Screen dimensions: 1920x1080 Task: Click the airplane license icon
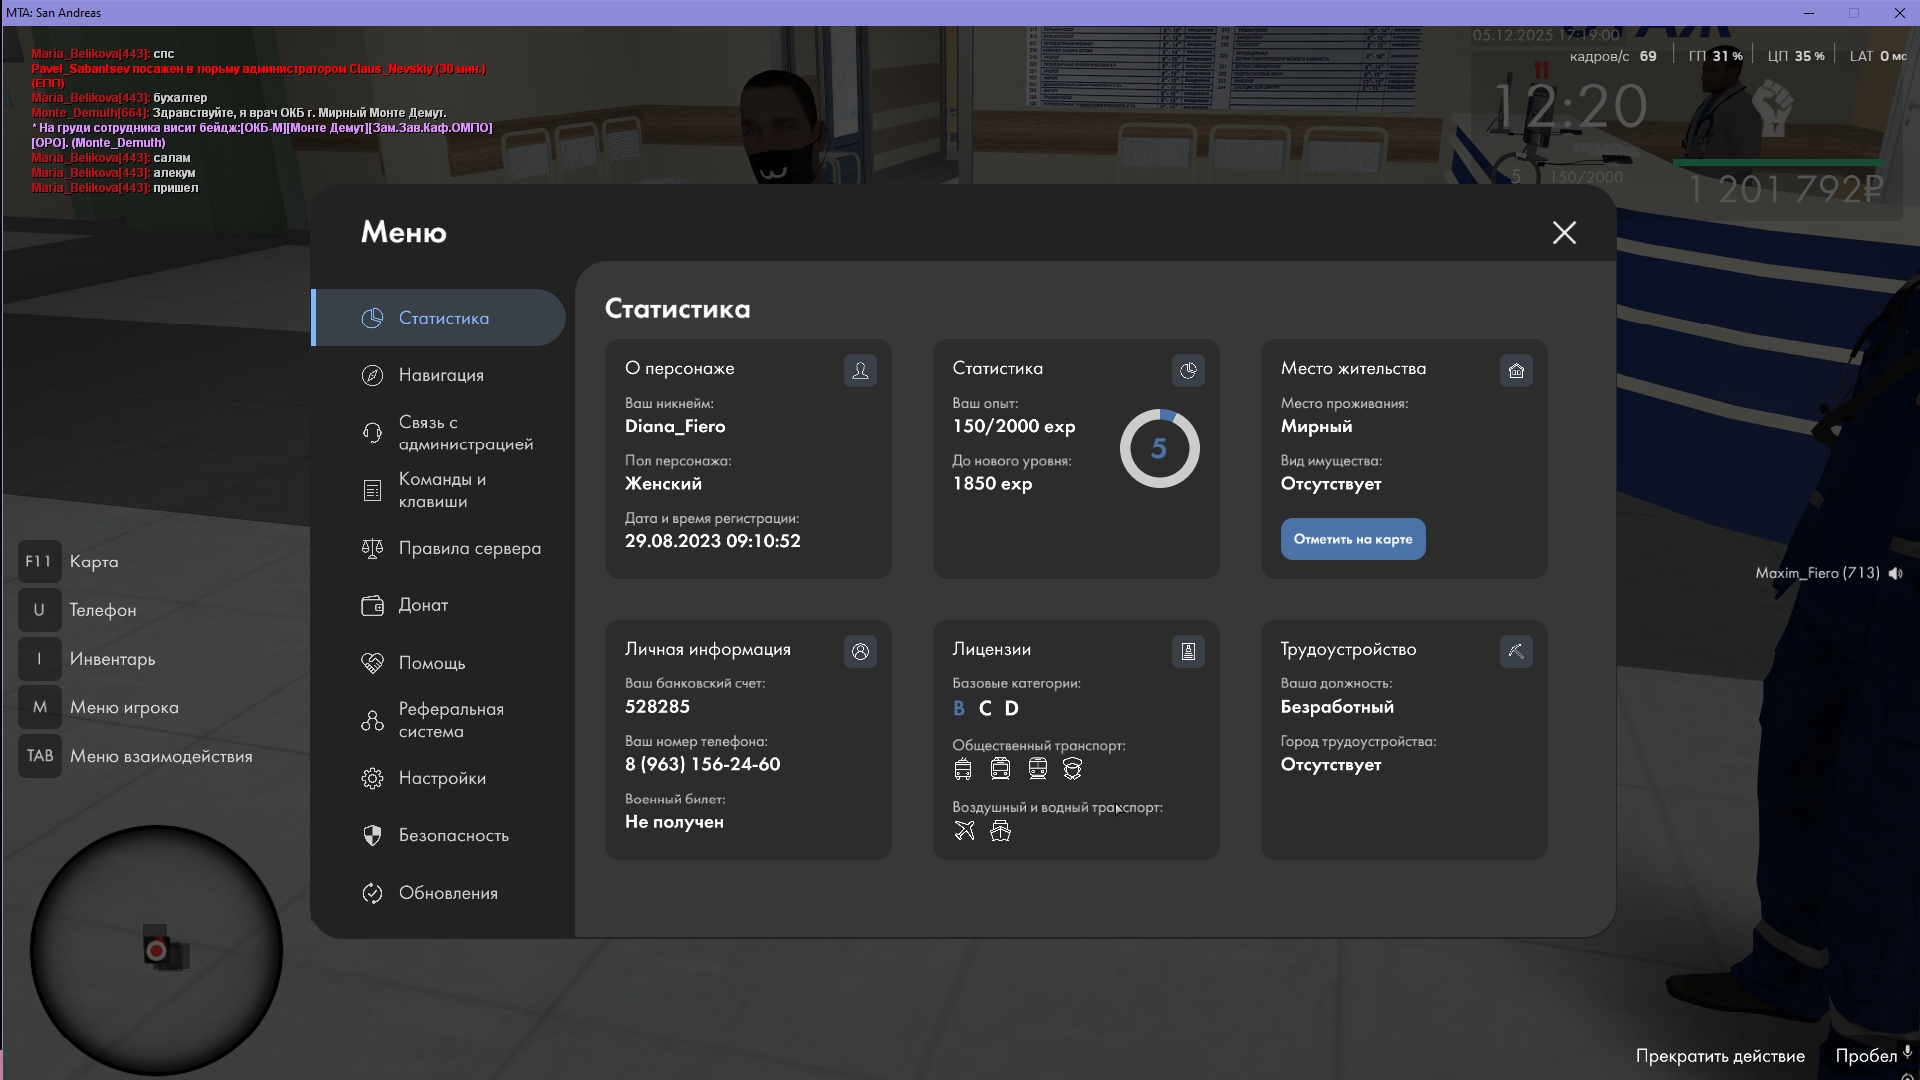point(964,831)
